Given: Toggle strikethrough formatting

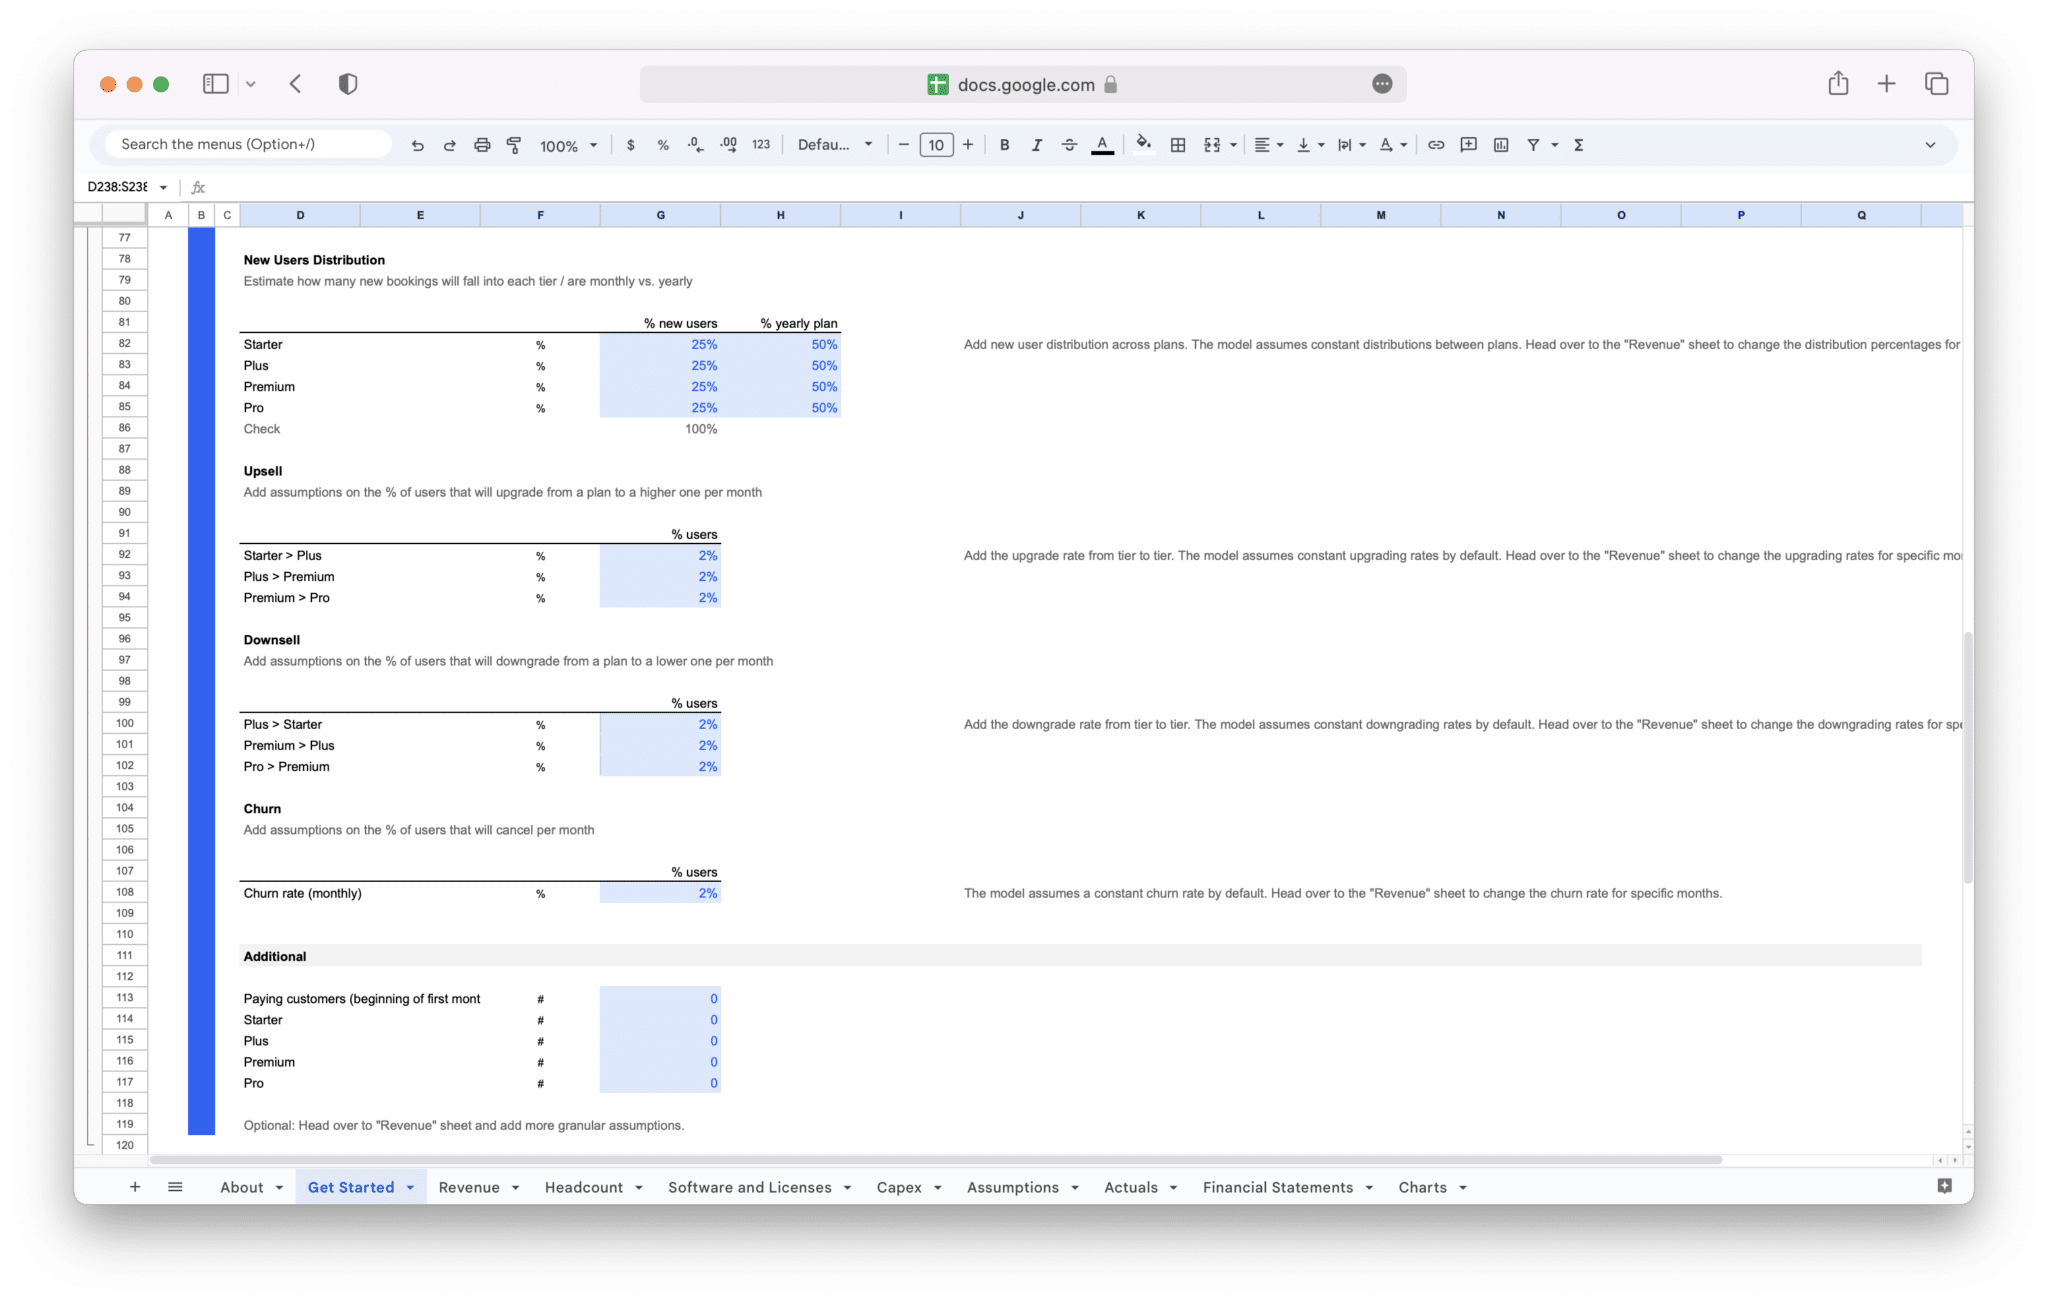Looking at the screenshot, I should click(1068, 144).
